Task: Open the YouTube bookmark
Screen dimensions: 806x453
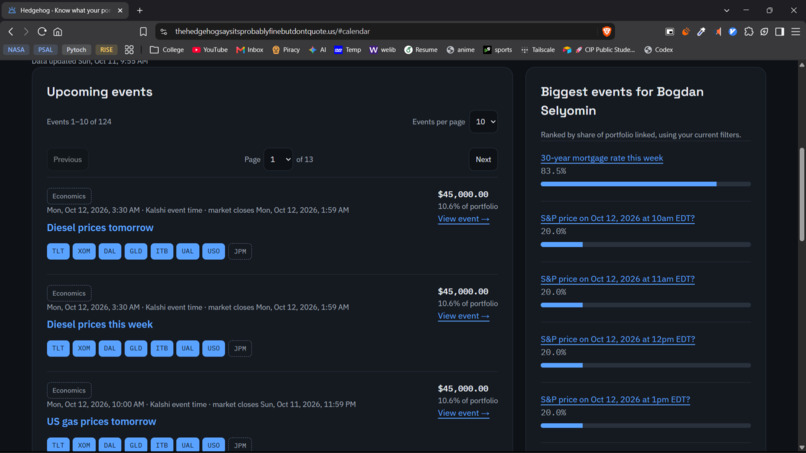Action: tap(210, 50)
